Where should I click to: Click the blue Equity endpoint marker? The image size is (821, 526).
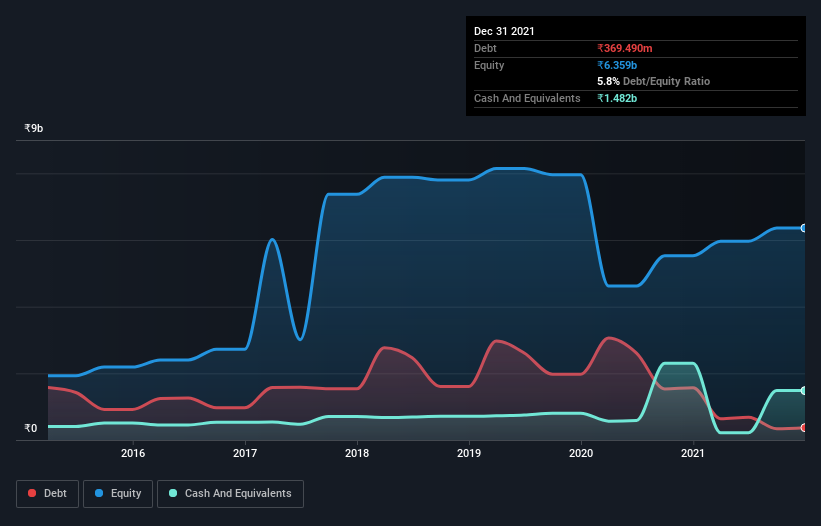804,228
